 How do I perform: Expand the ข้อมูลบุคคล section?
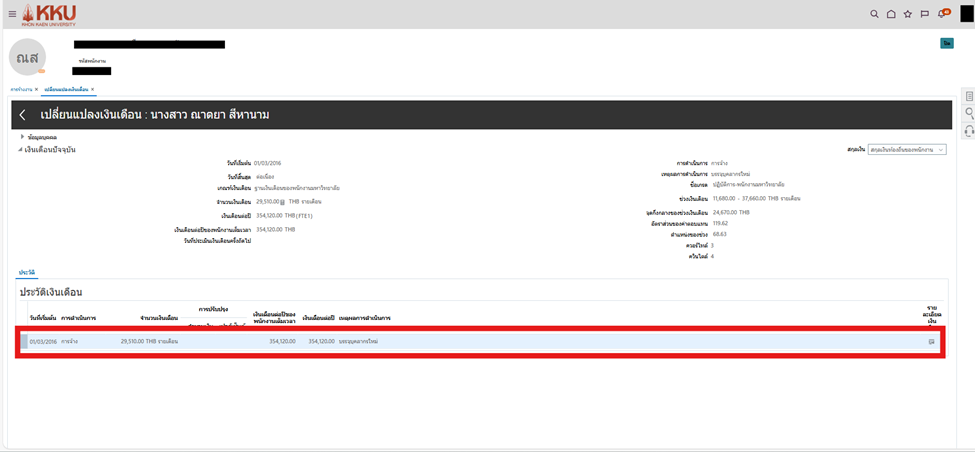[x=22, y=136]
